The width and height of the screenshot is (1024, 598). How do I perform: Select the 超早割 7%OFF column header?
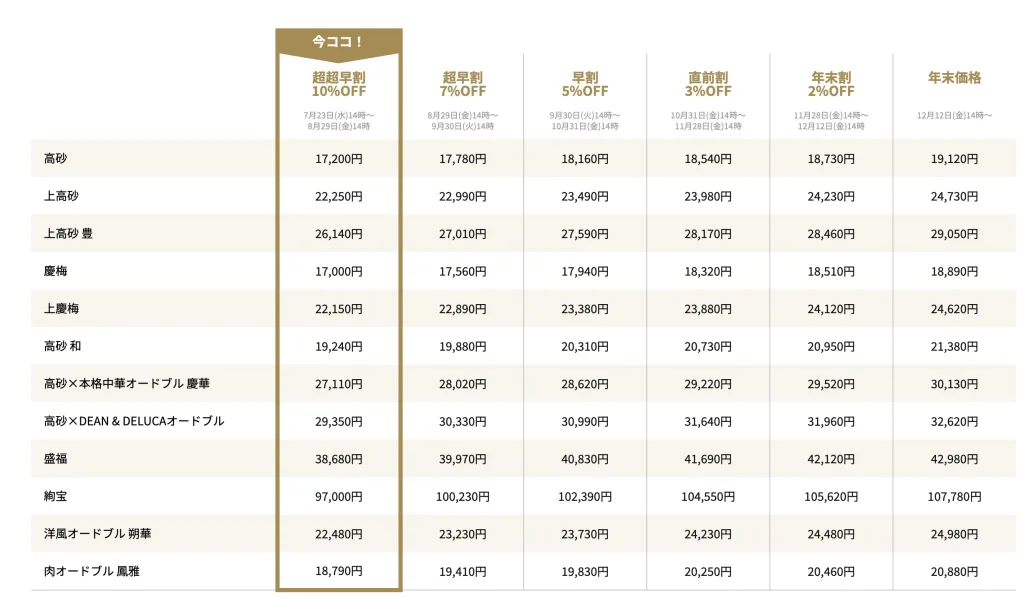coord(463,84)
